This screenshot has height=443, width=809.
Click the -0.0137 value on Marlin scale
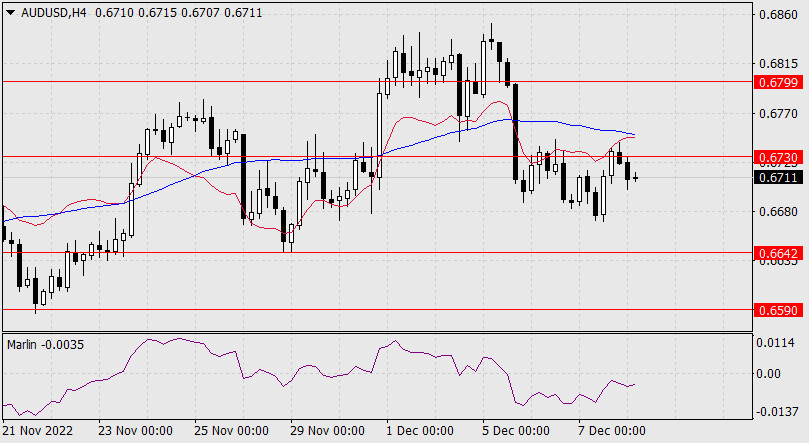tap(775, 412)
